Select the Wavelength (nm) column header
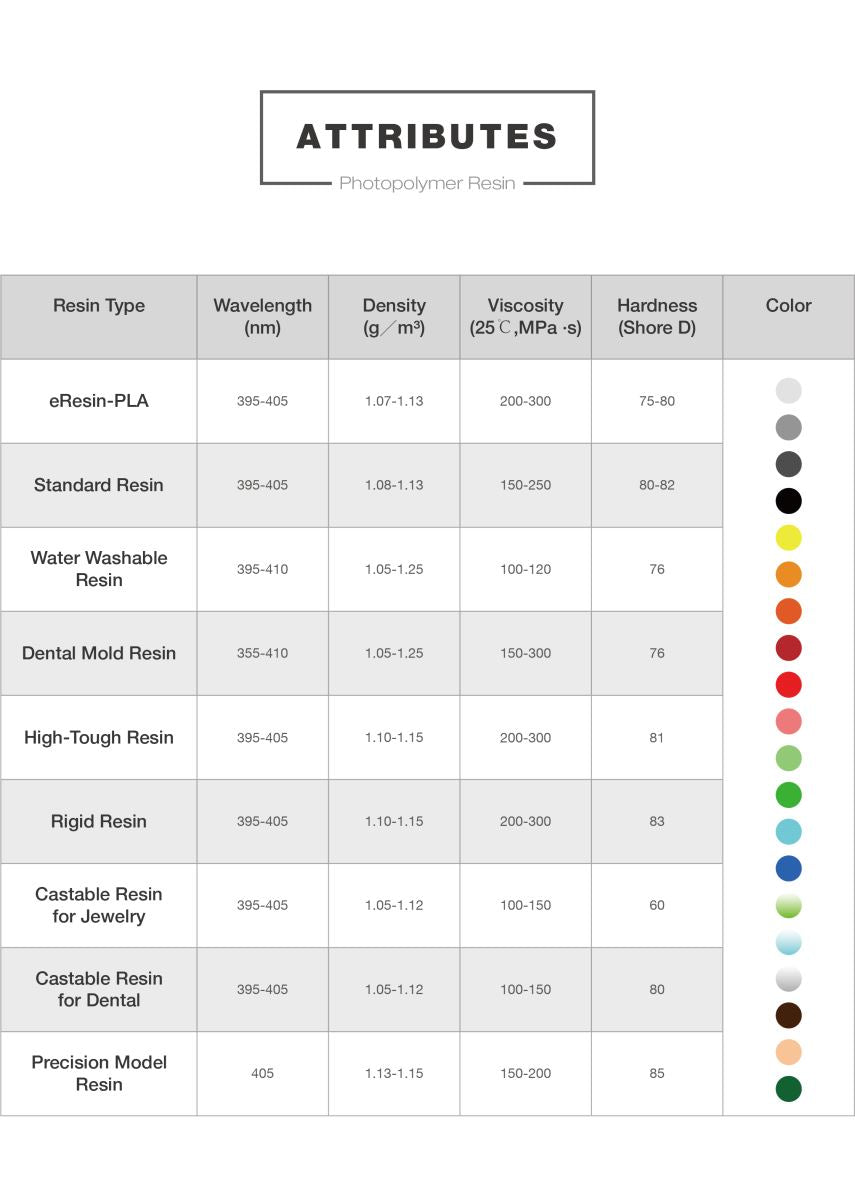 coord(262,317)
